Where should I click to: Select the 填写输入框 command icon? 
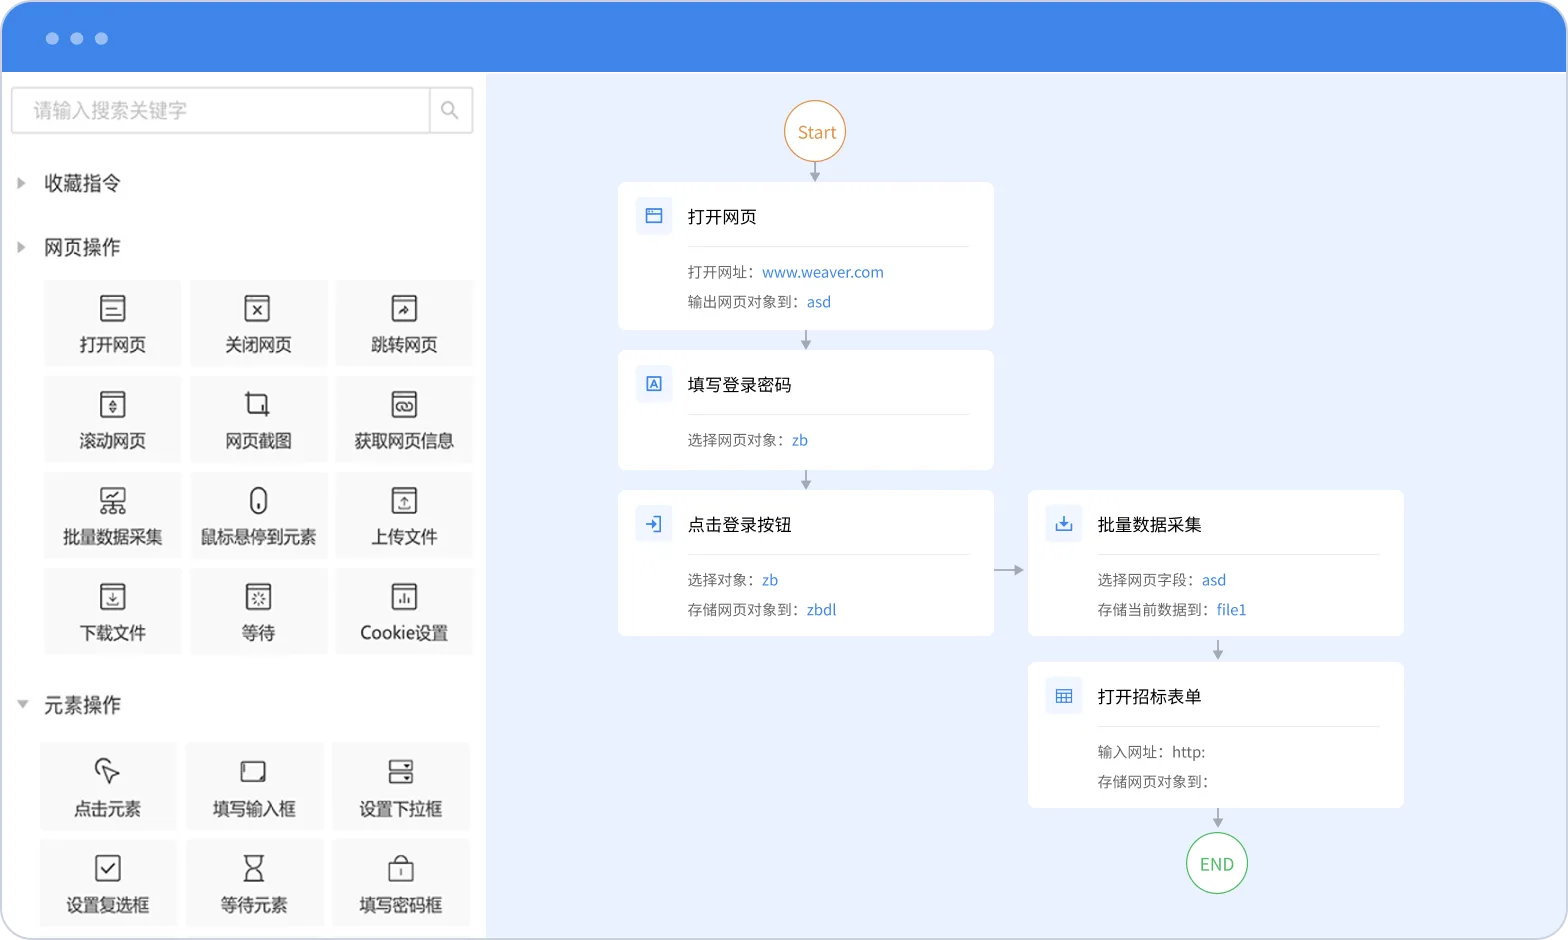pos(253,771)
